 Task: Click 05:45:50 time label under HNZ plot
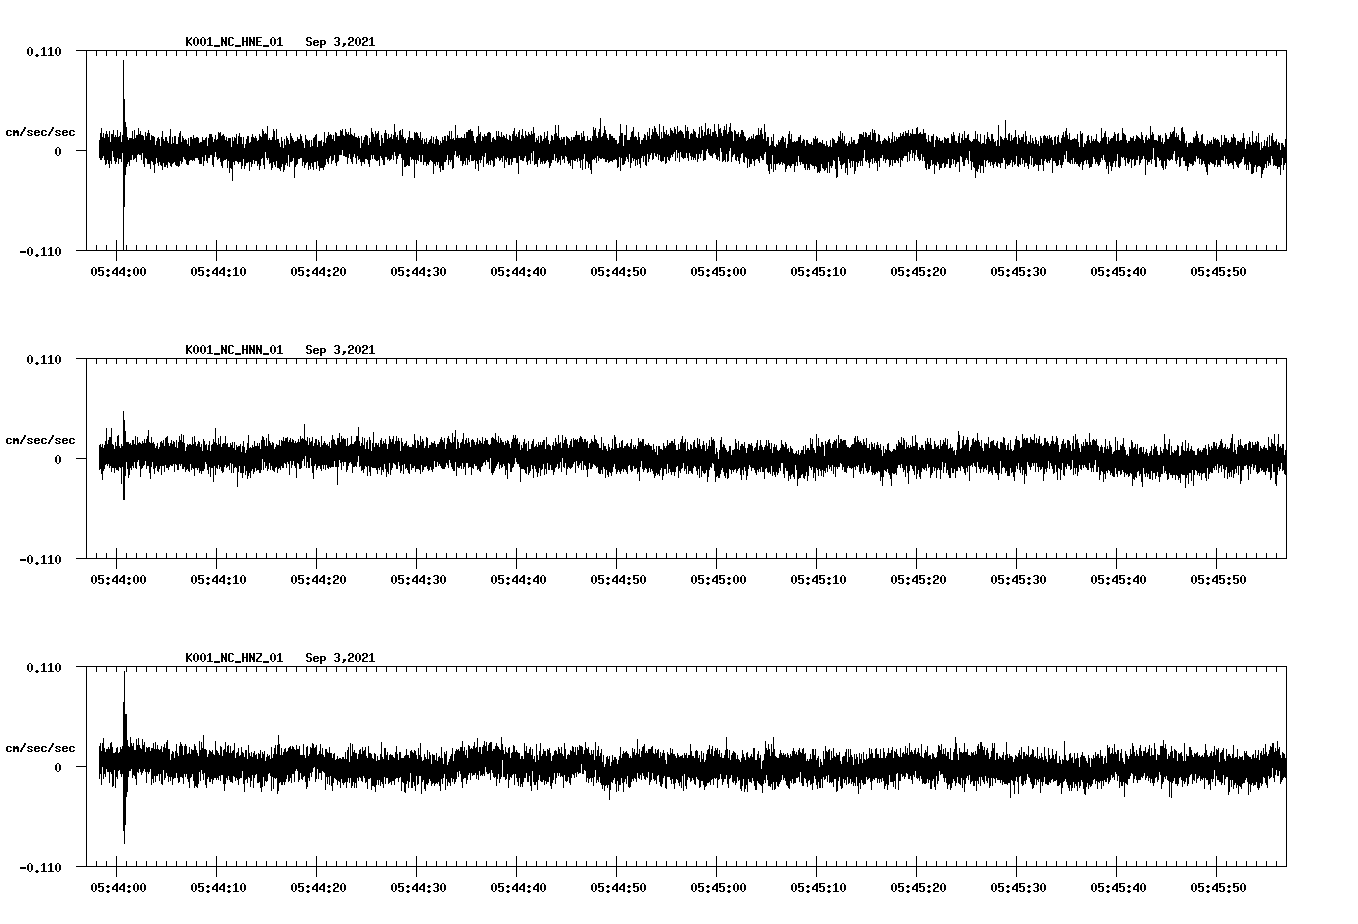[1219, 887]
